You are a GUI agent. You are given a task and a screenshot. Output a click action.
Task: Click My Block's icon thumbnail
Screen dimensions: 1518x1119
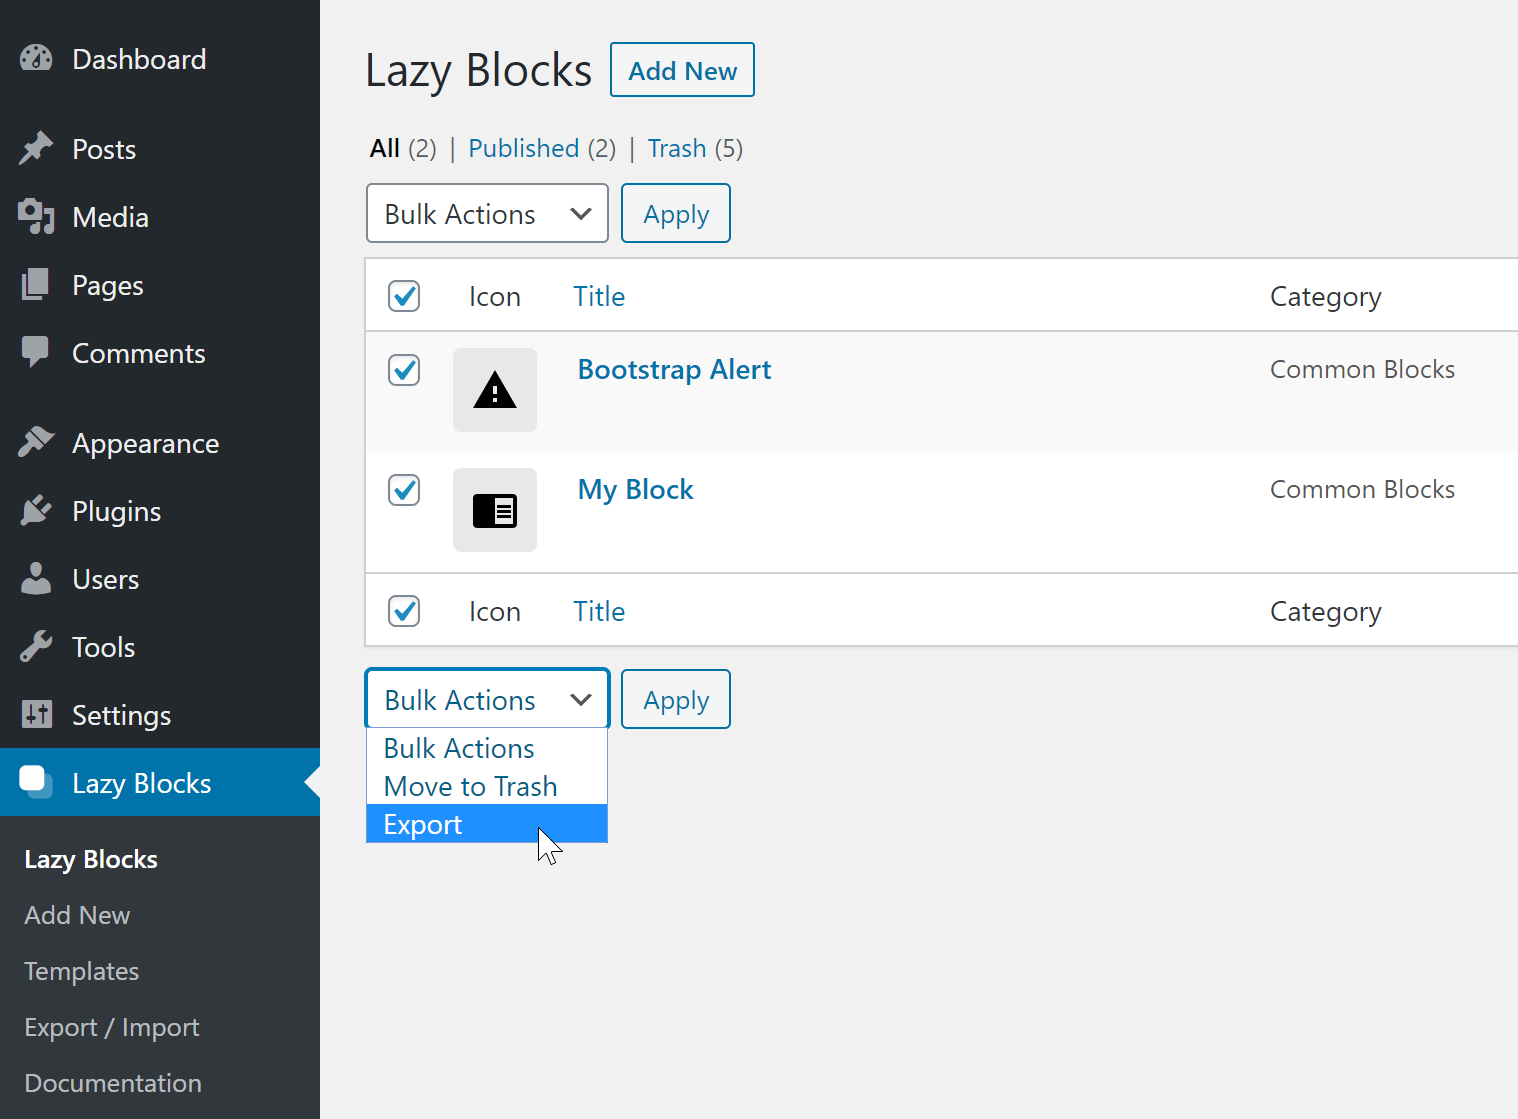point(494,510)
